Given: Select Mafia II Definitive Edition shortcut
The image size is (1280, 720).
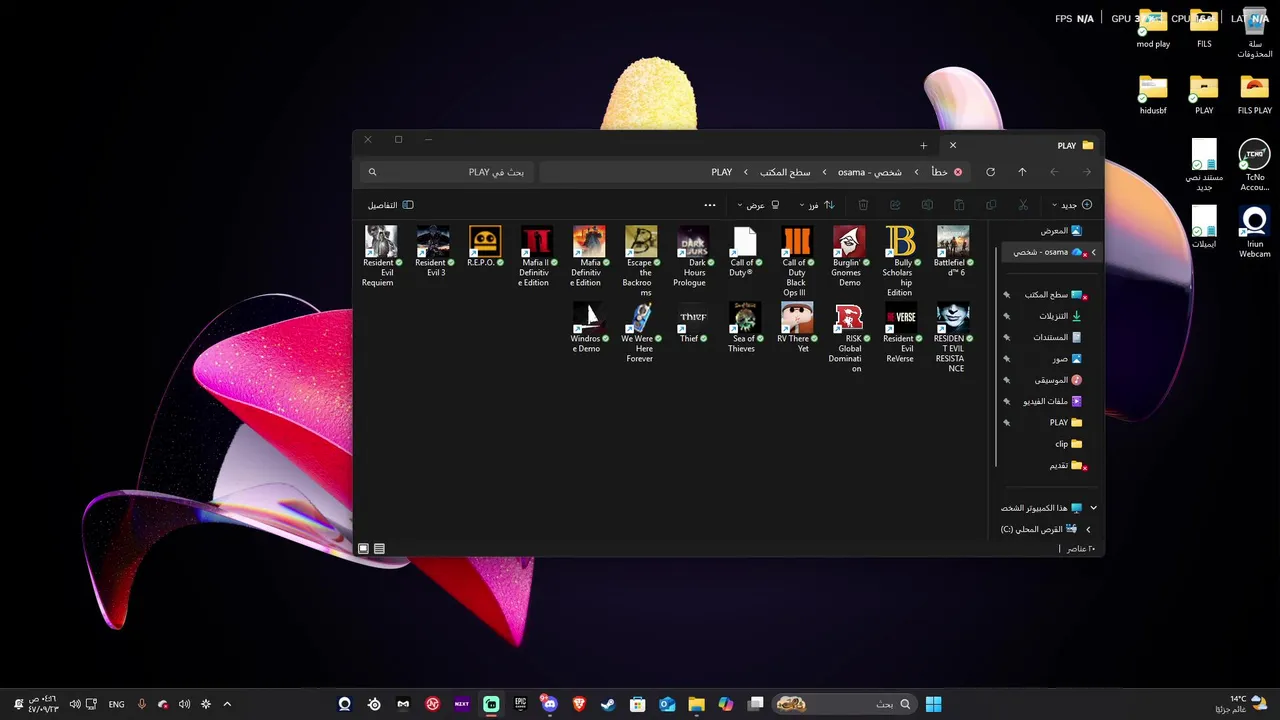Looking at the screenshot, I should [537, 255].
